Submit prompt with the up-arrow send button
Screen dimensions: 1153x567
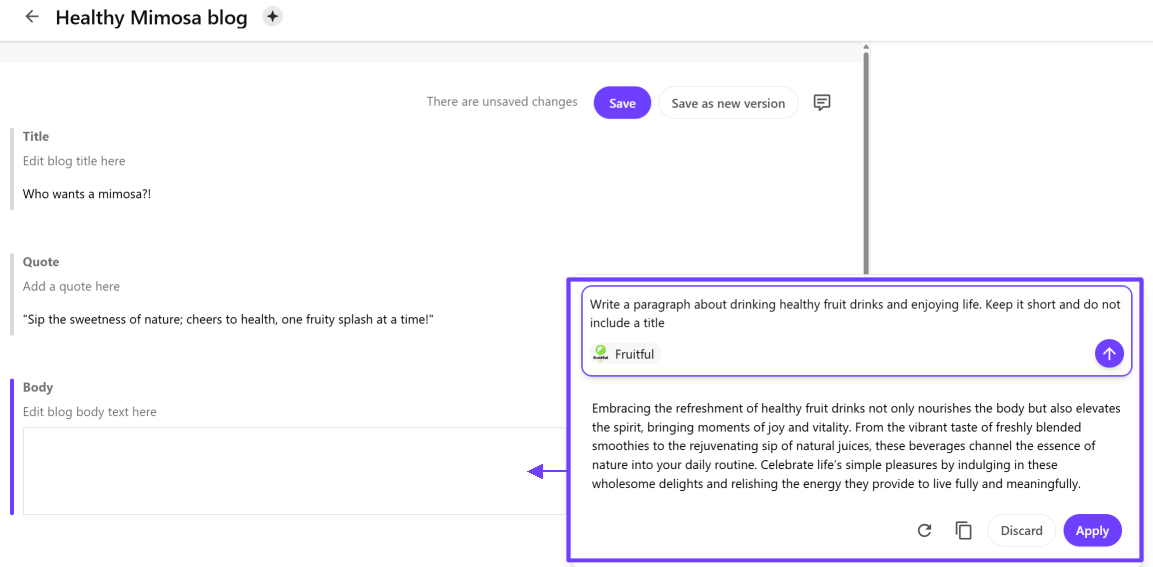[x=1109, y=354]
